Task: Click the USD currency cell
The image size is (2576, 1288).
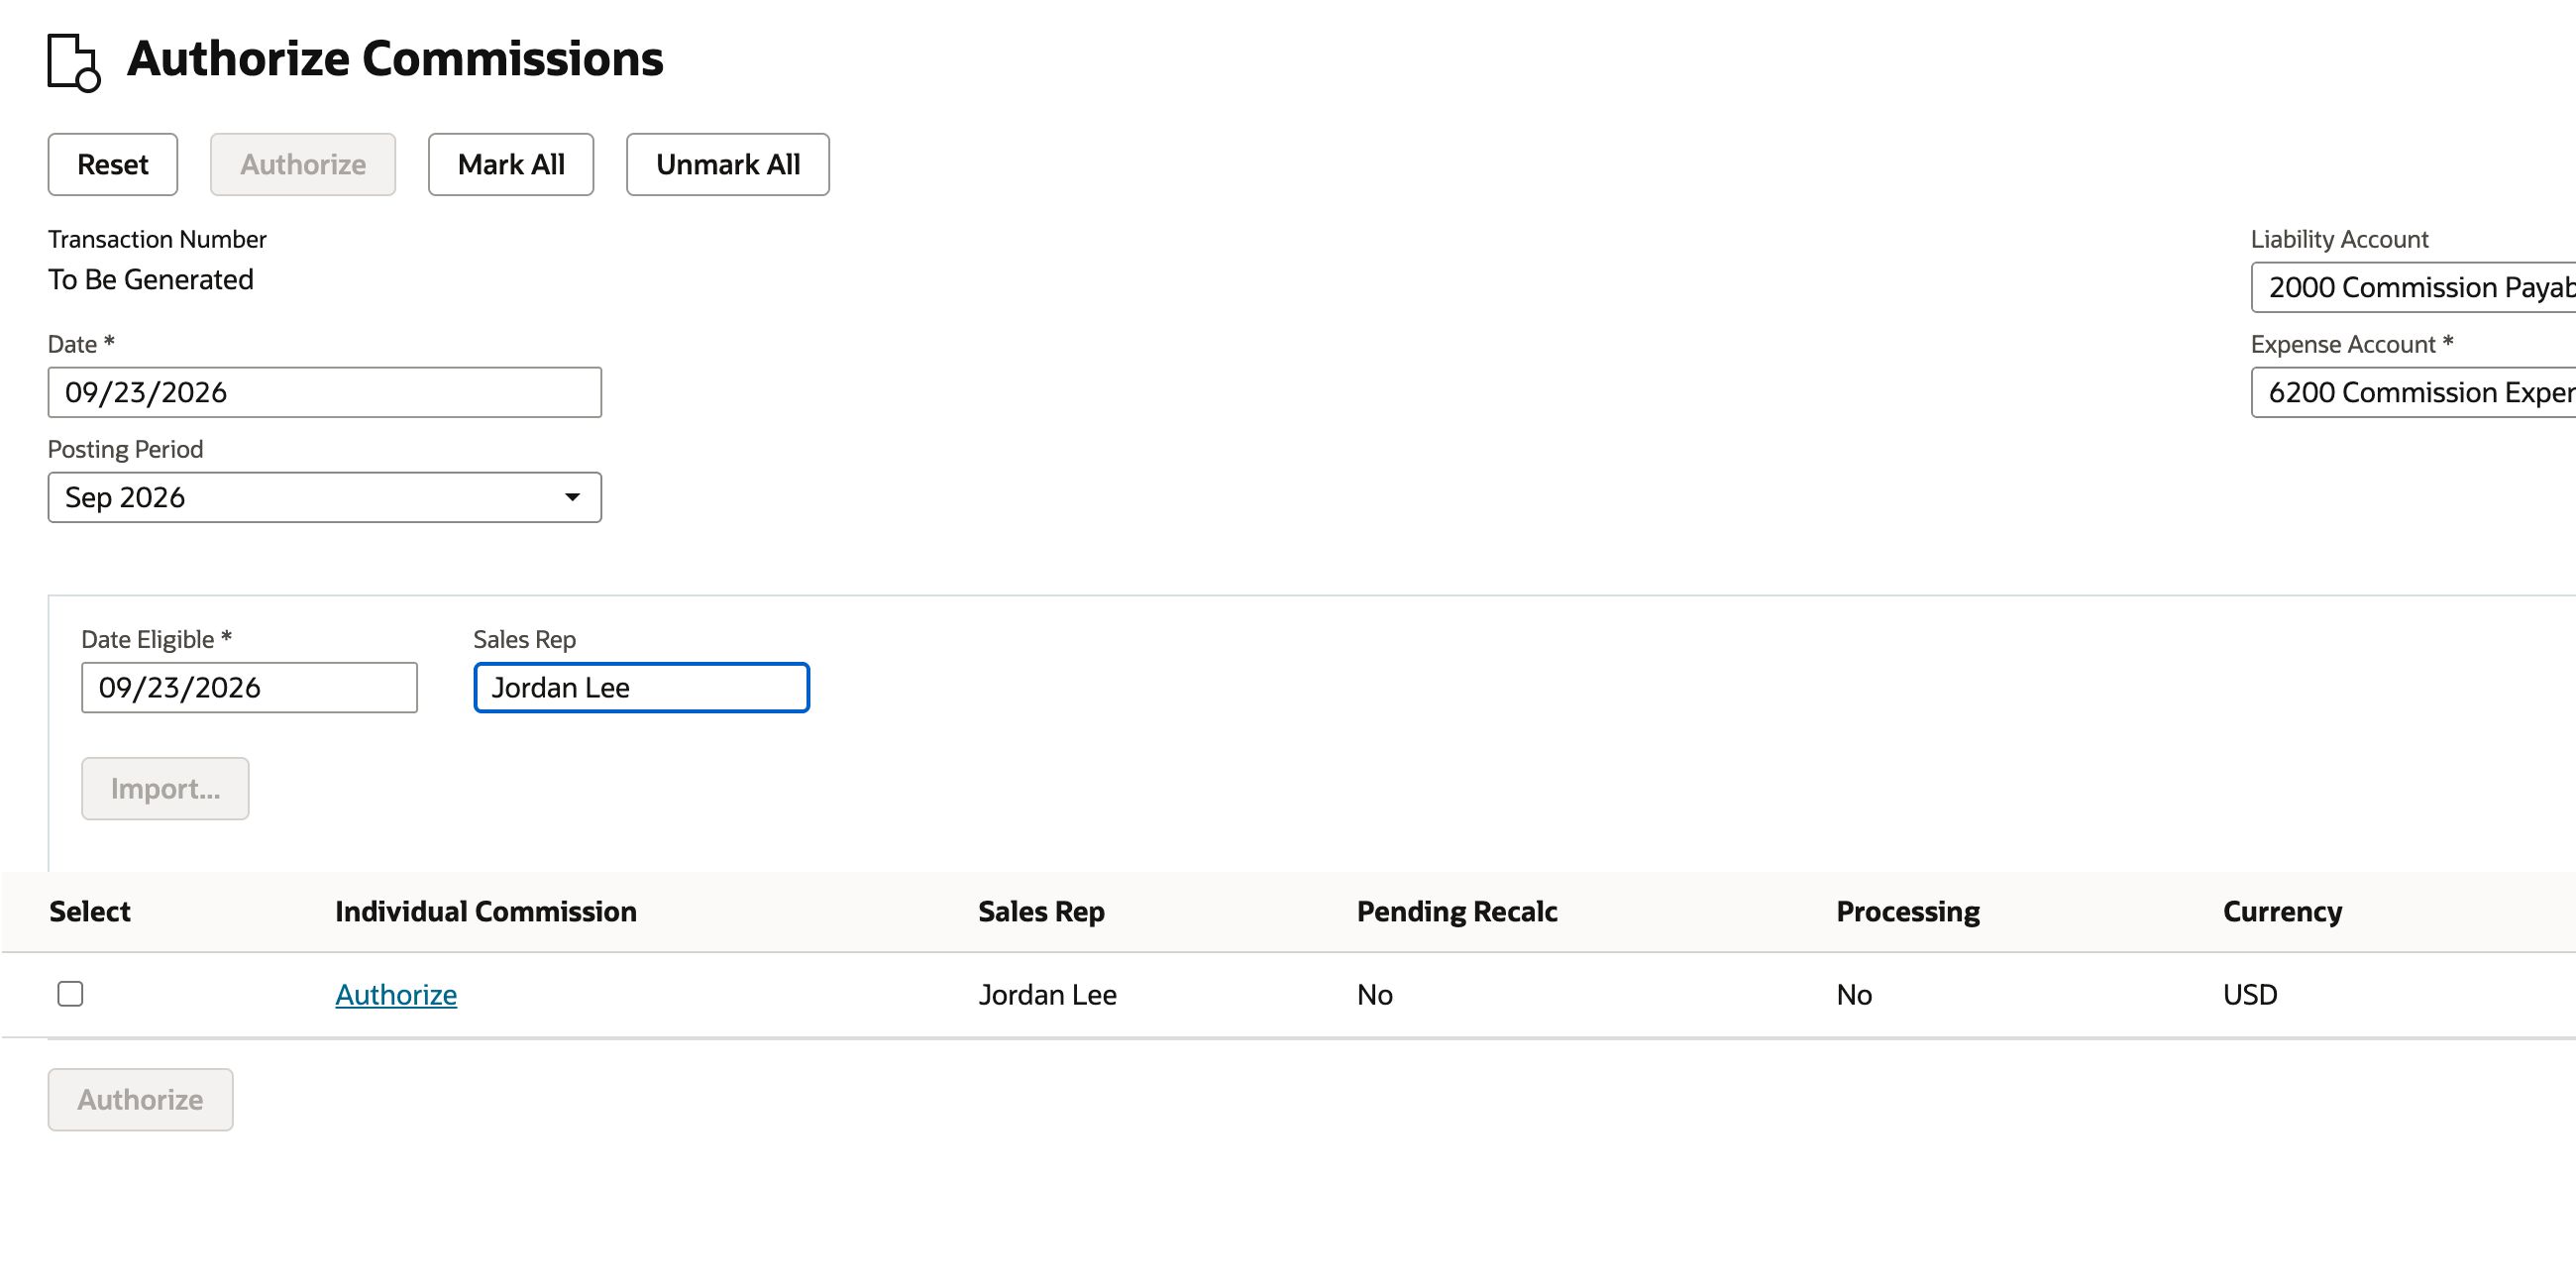Action: pyautogui.click(x=2250, y=994)
